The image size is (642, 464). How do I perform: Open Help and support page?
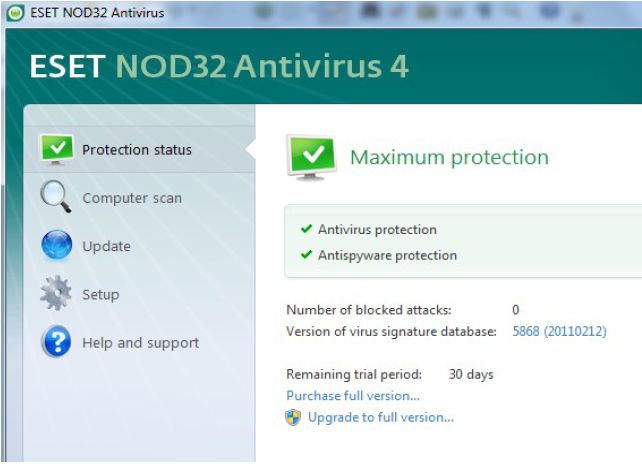(140, 343)
